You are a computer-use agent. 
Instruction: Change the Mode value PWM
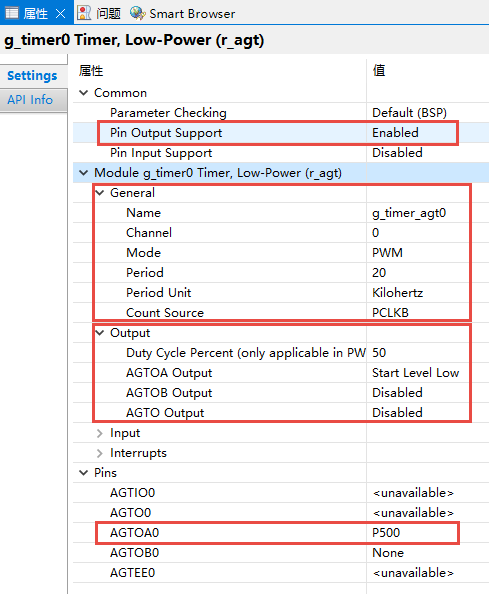(x=387, y=253)
